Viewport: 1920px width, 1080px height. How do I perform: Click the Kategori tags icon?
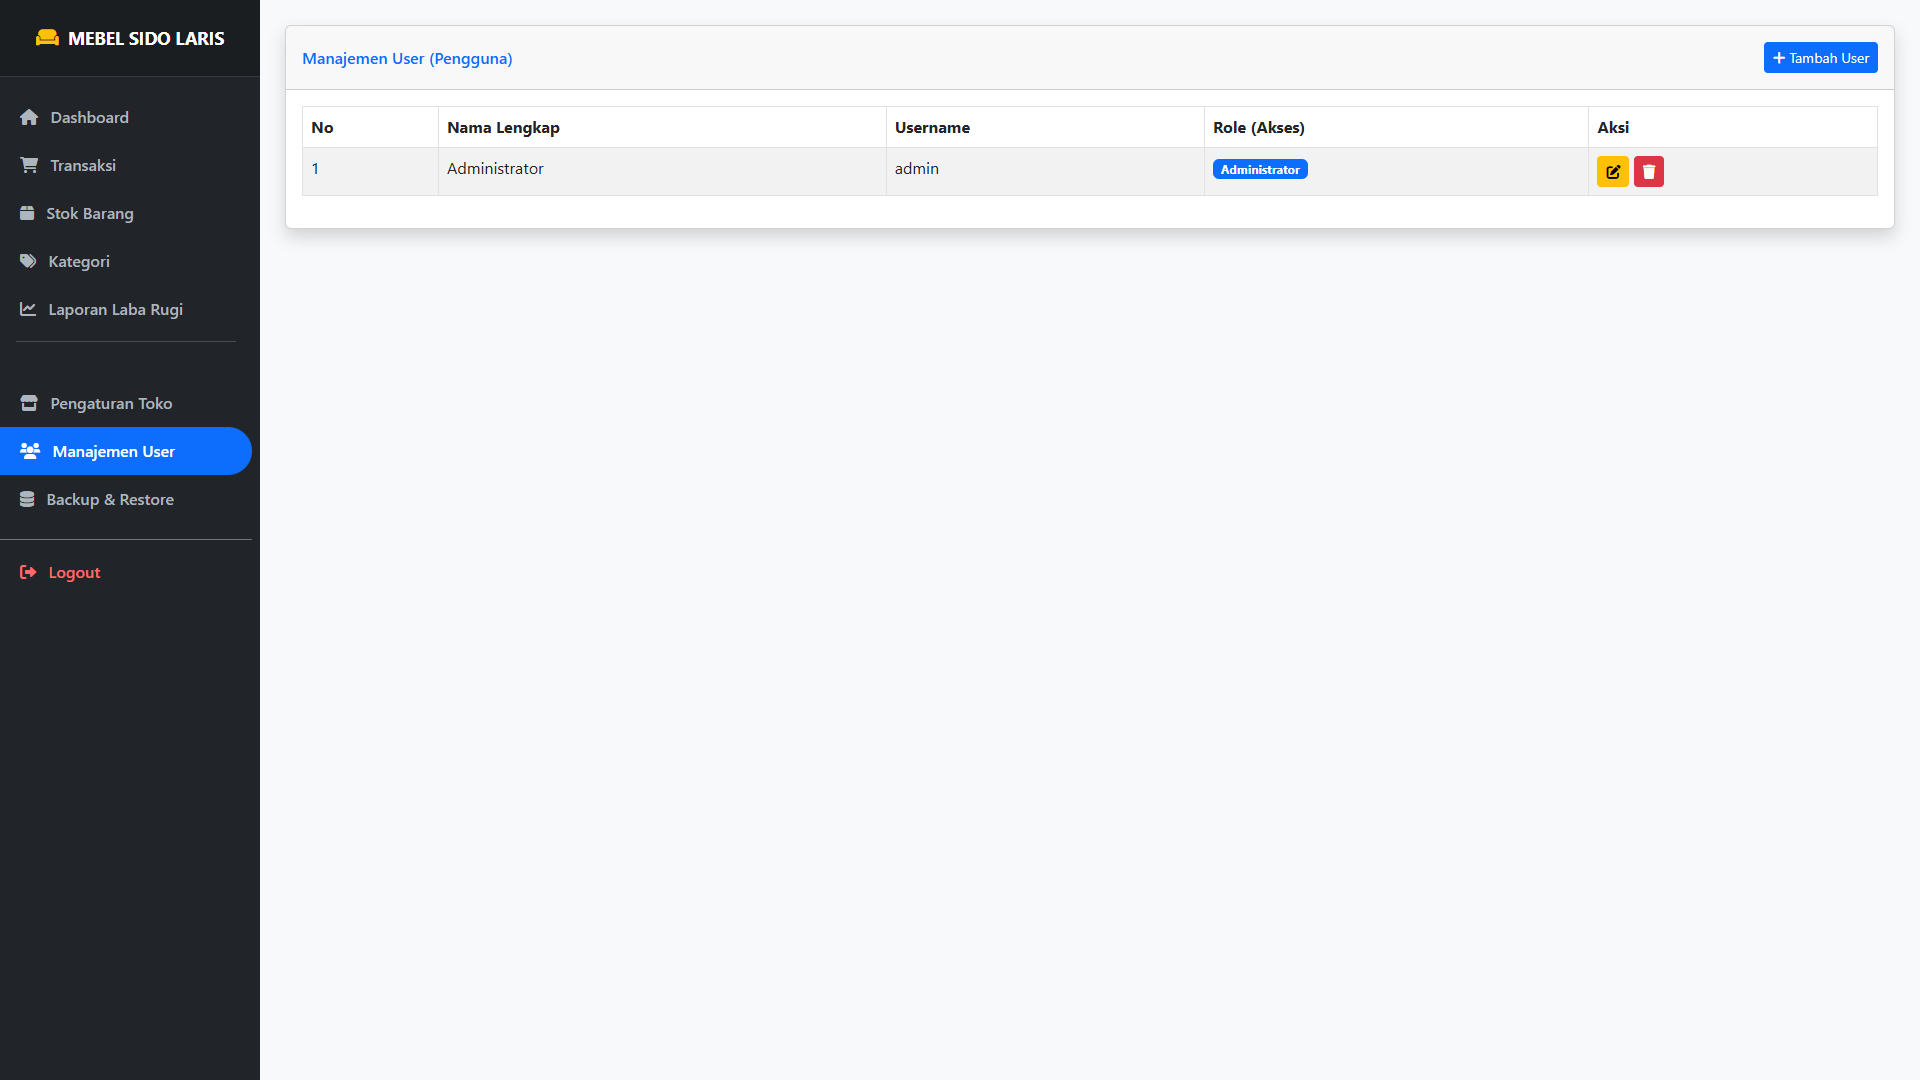pos(28,262)
